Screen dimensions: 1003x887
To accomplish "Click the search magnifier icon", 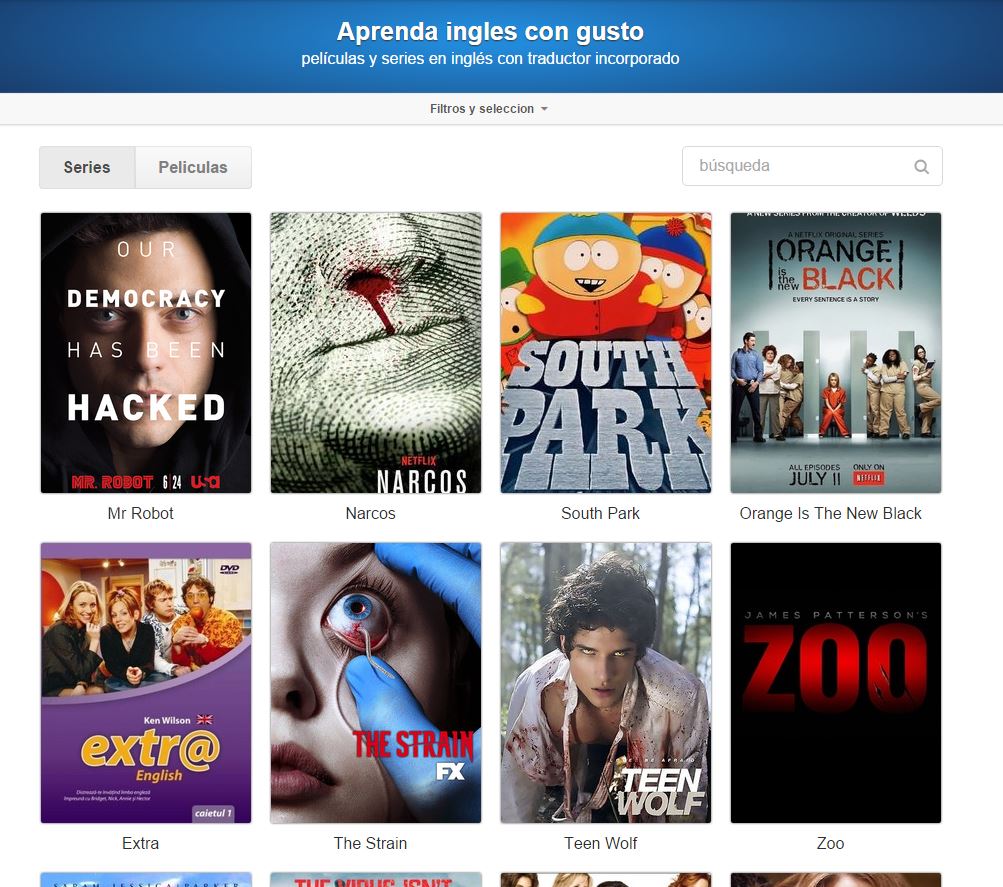I will [x=921, y=167].
